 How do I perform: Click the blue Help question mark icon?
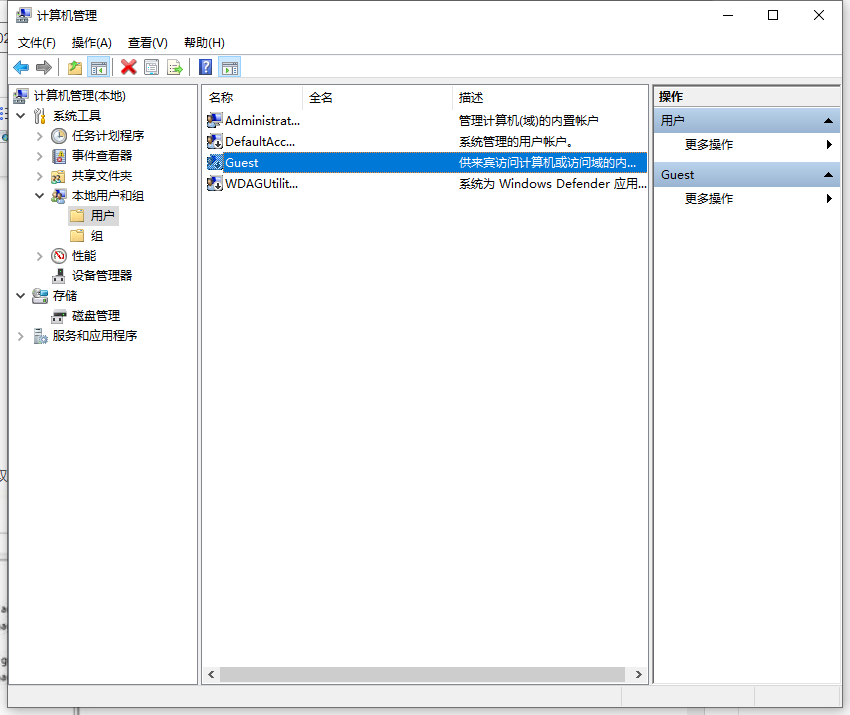tap(205, 67)
